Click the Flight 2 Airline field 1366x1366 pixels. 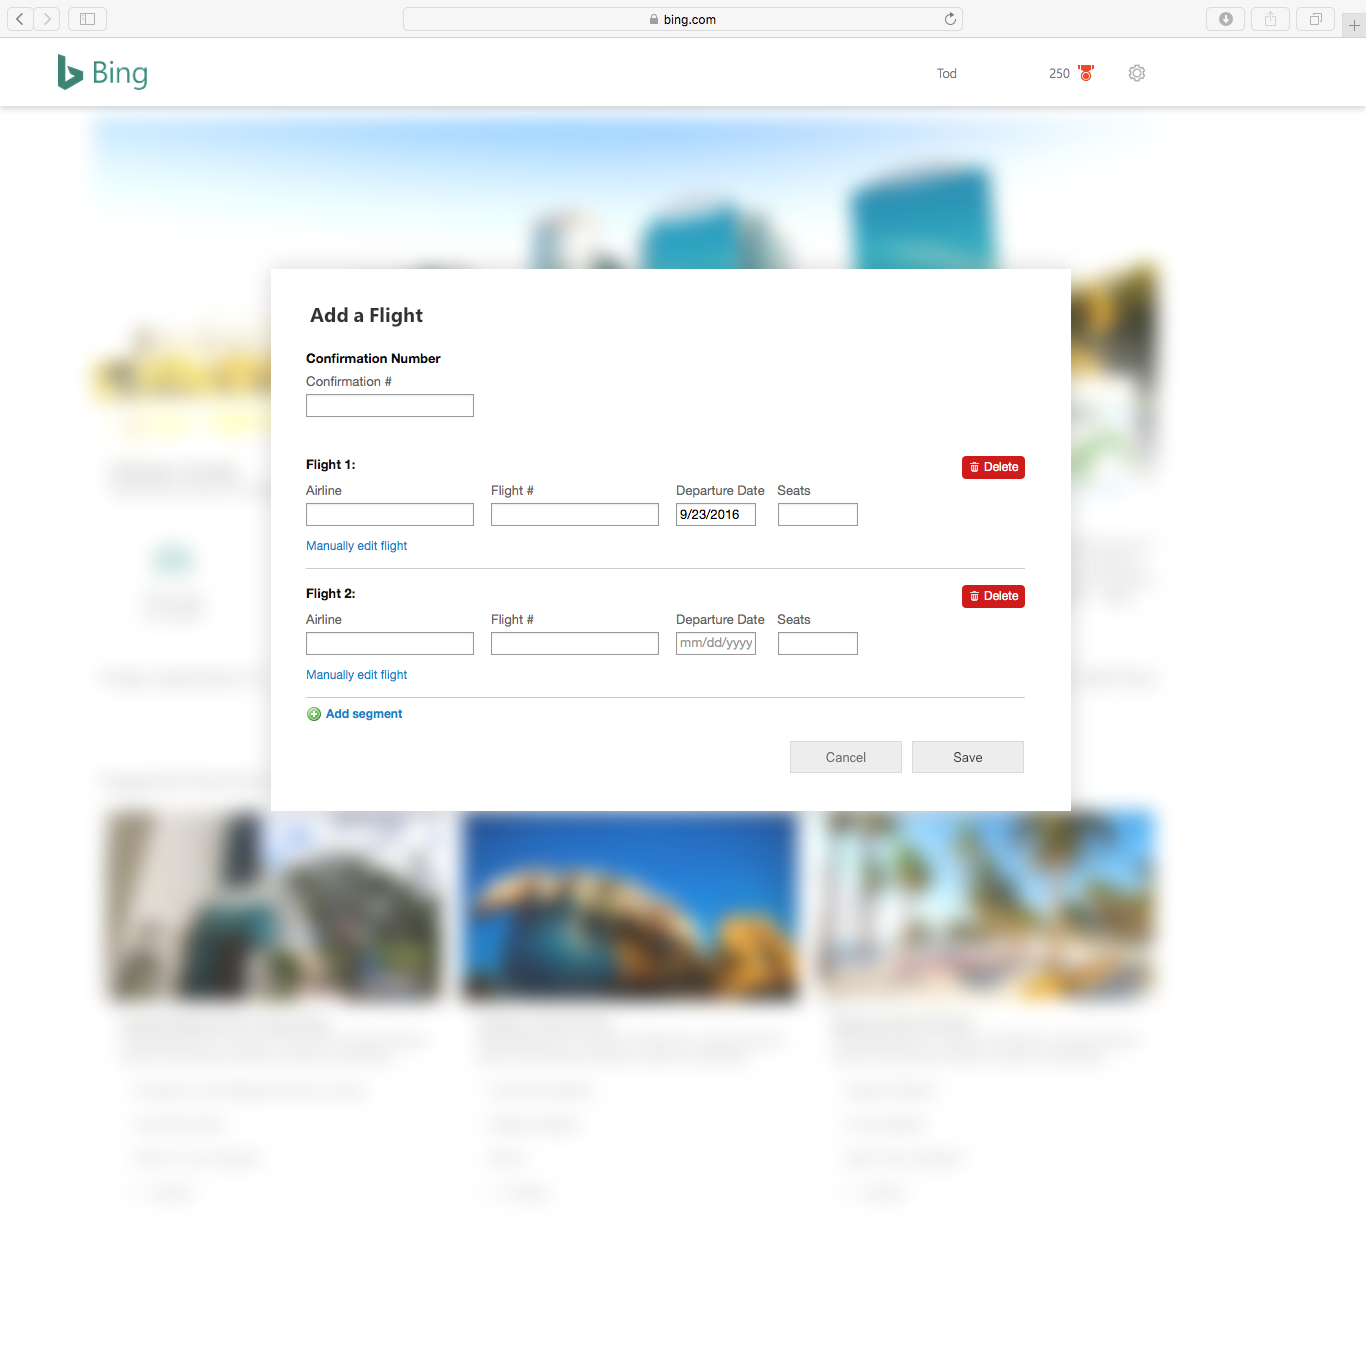390,643
